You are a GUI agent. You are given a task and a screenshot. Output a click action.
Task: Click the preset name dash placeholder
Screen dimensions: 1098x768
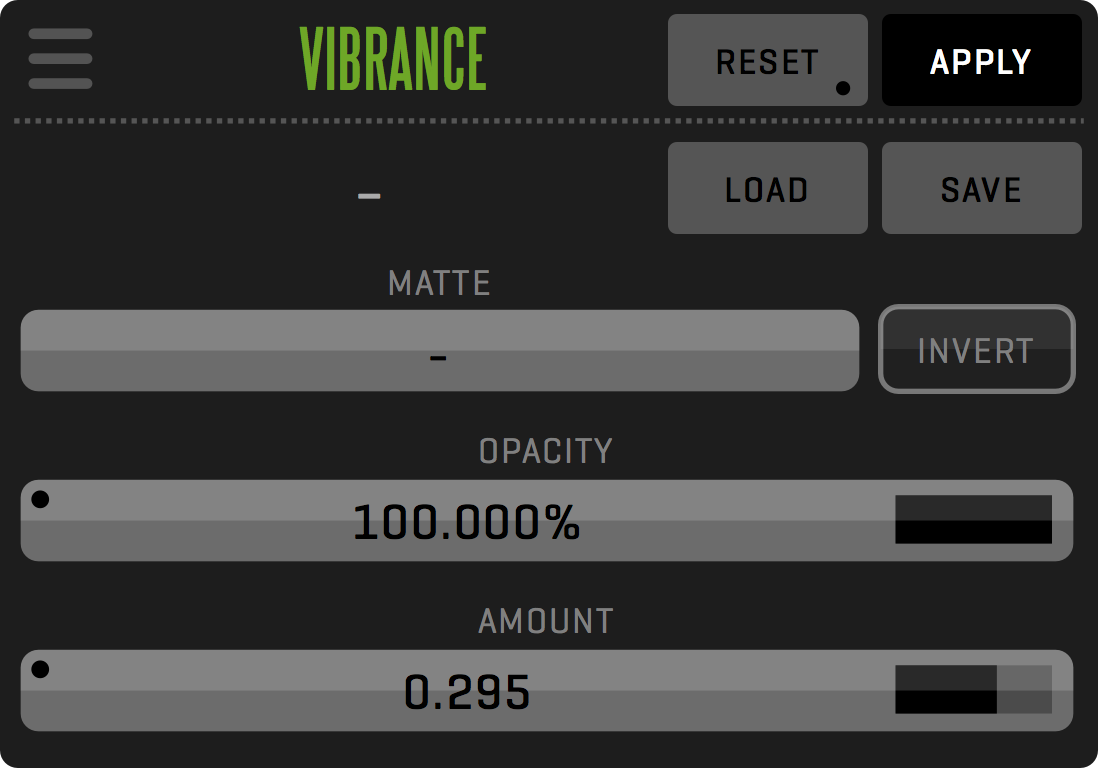click(369, 195)
